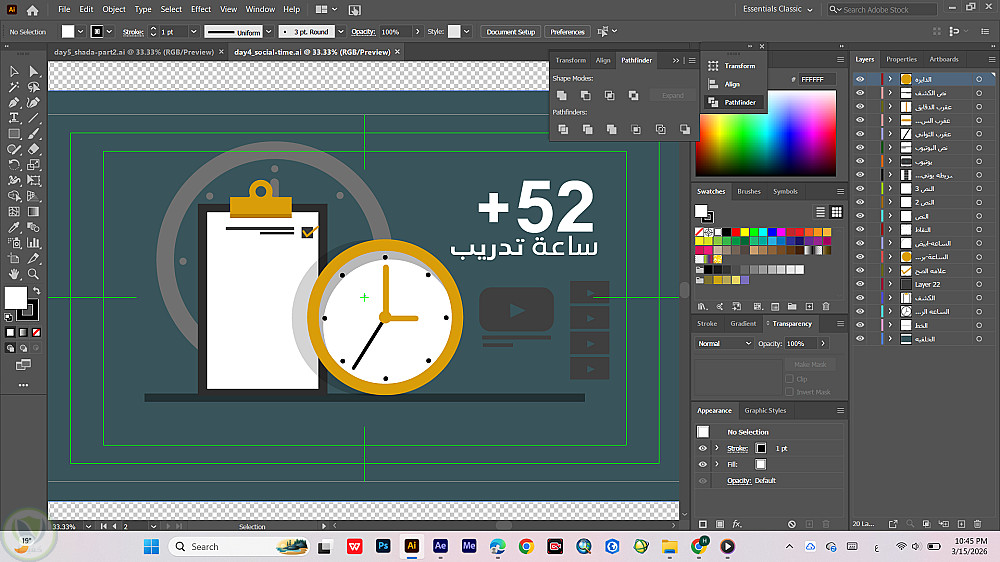Viewport: 1000px width, 562px height.
Task: Add new effect via fx icon
Action: click(x=737, y=524)
